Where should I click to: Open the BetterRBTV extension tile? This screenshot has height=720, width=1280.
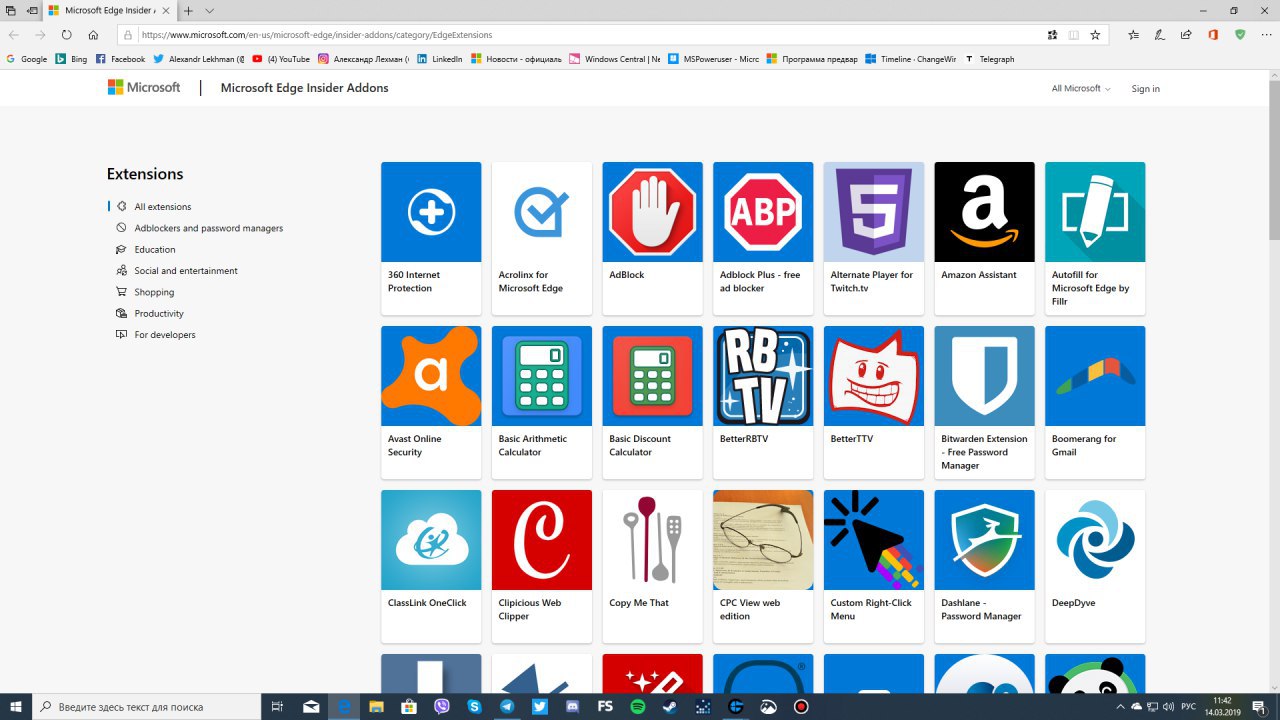(x=763, y=402)
